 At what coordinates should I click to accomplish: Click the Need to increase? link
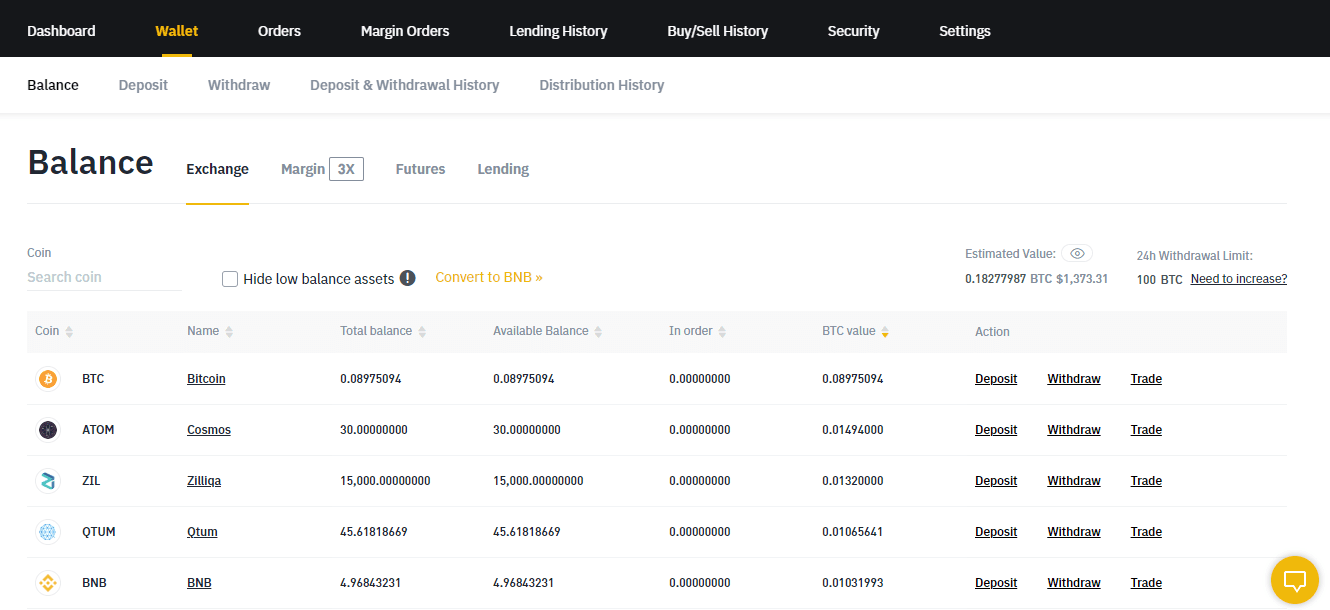(1238, 279)
